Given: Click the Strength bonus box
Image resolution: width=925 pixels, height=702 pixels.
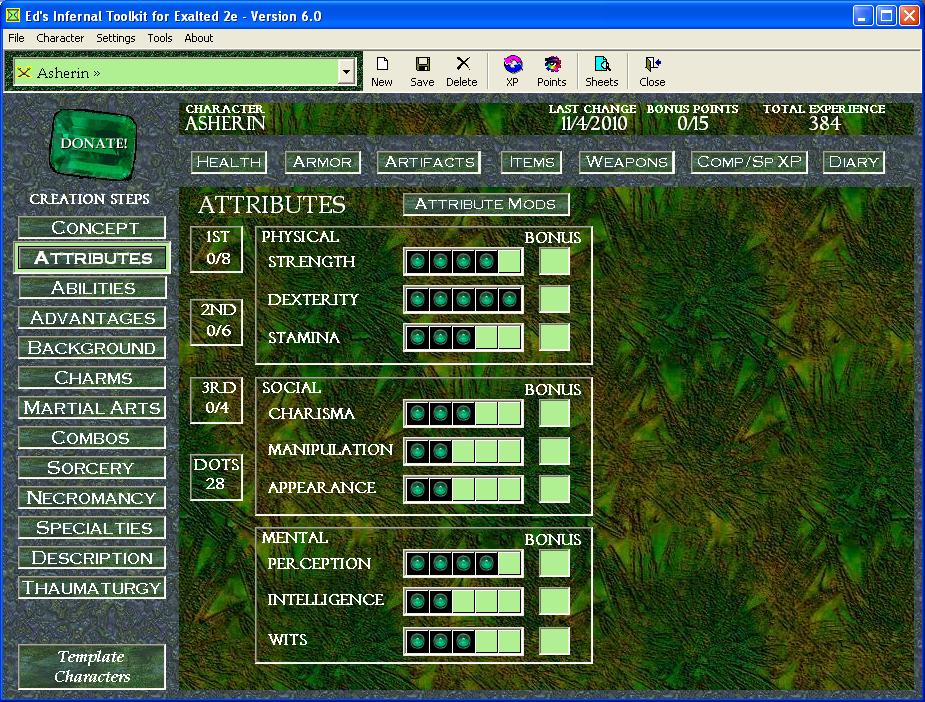Looking at the screenshot, I should [x=555, y=261].
